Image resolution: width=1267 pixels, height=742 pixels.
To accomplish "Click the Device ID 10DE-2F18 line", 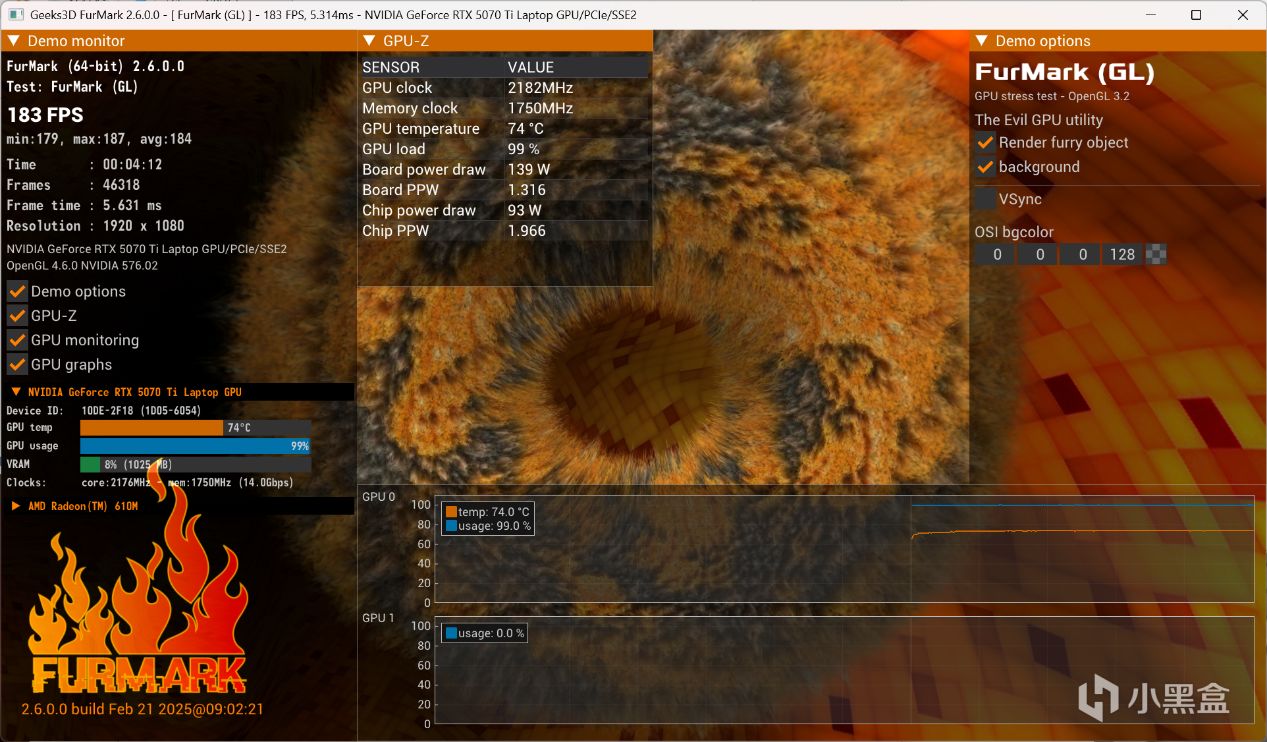I will (102, 411).
